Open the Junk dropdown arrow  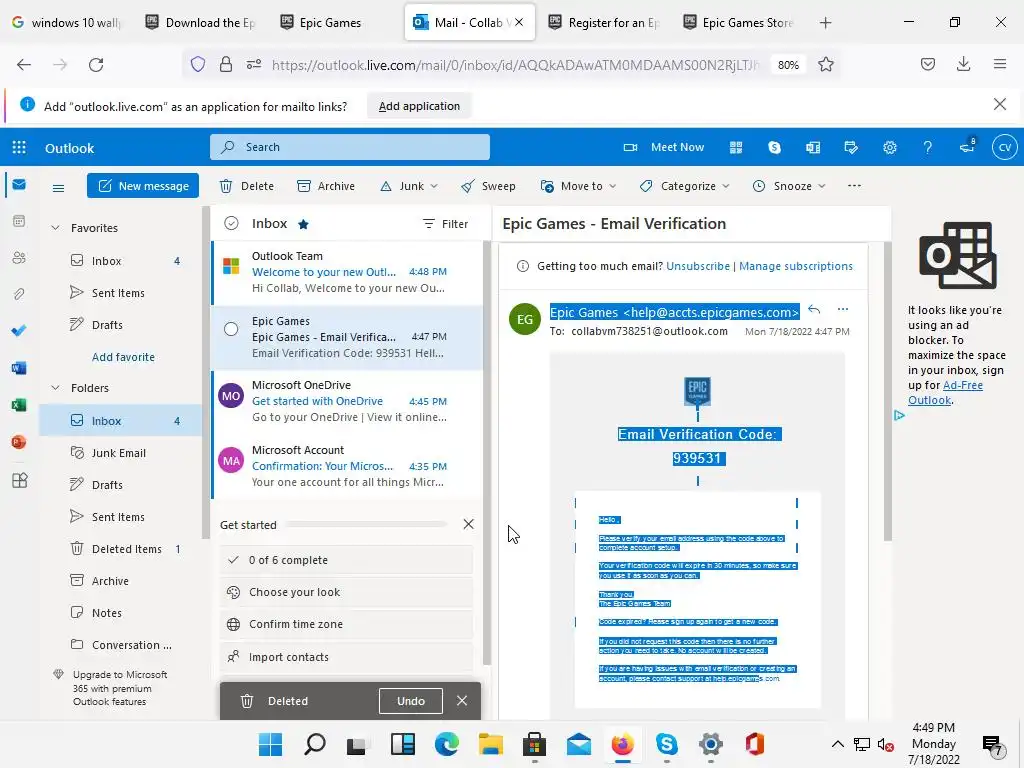[434, 187]
